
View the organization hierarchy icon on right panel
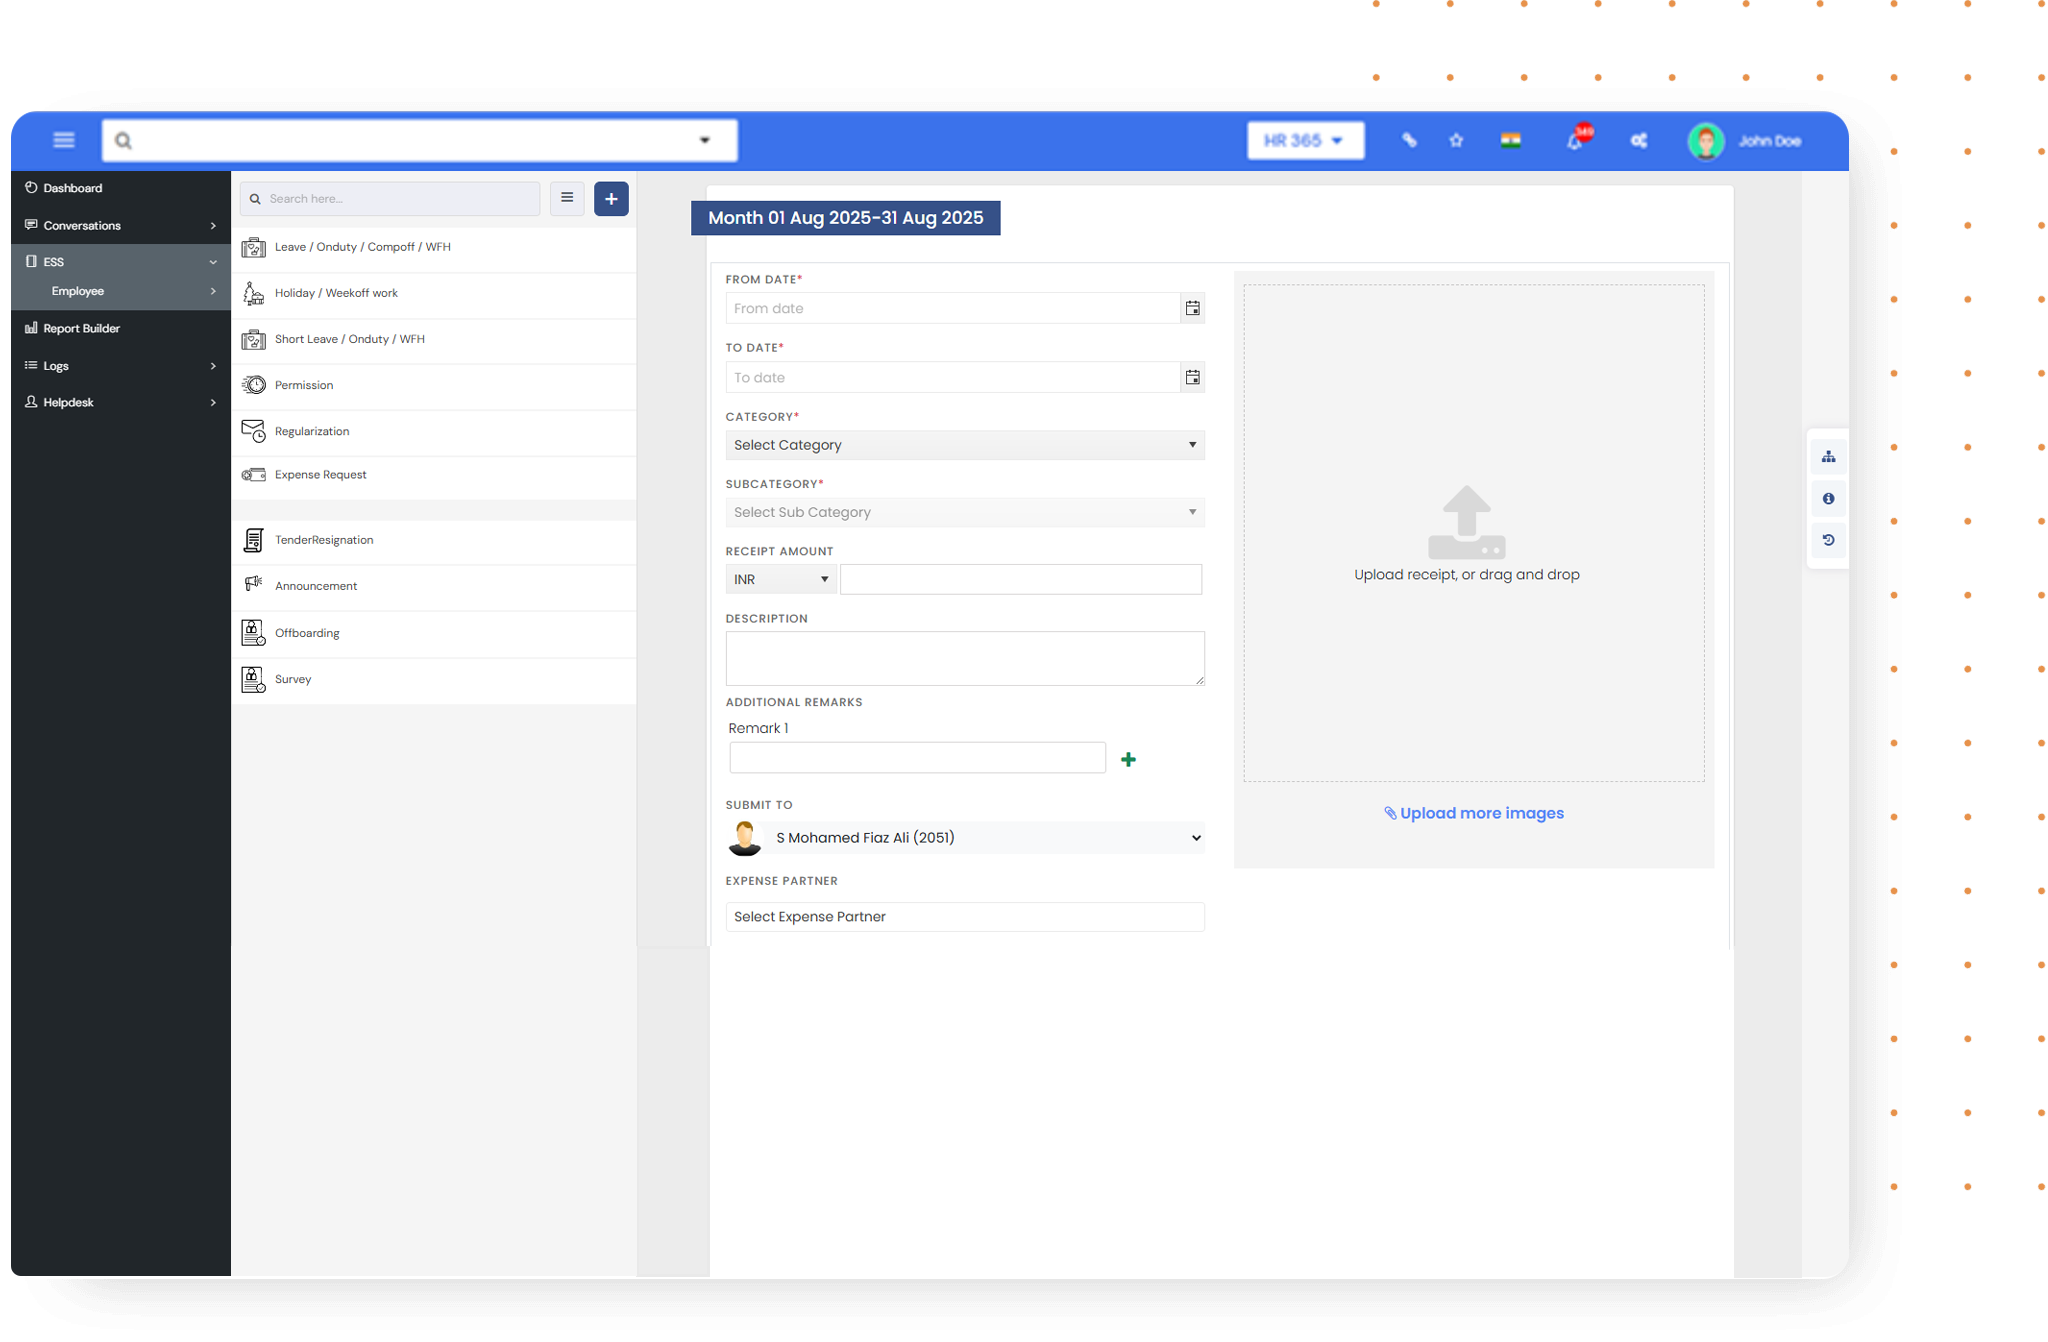1828,457
